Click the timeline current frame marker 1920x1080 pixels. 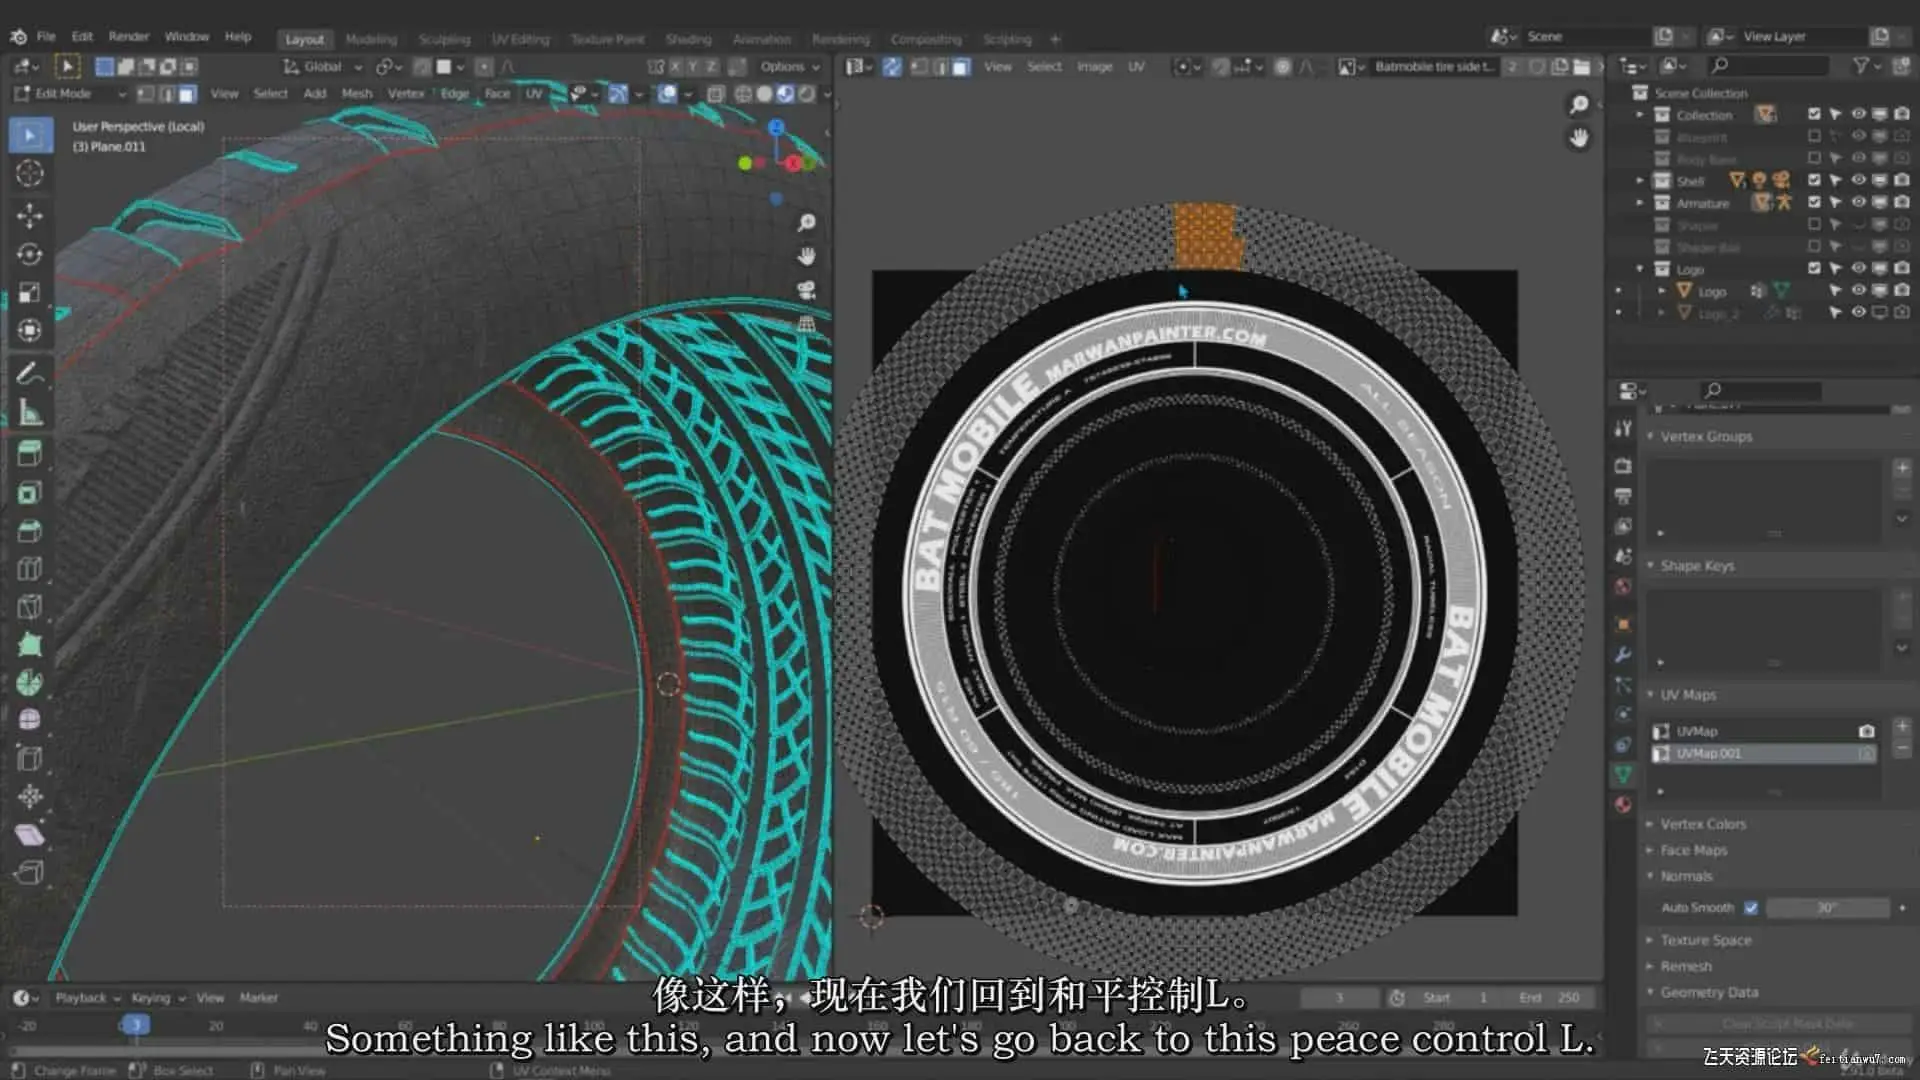click(x=135, y=1025)
